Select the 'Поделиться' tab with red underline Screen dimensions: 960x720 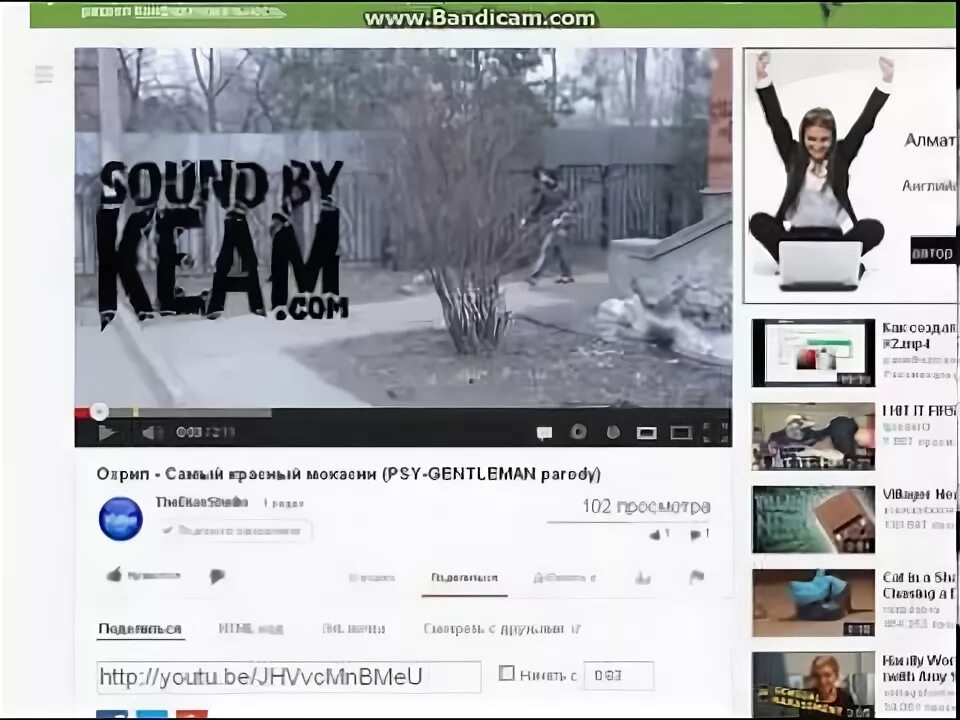click(464, 577)
